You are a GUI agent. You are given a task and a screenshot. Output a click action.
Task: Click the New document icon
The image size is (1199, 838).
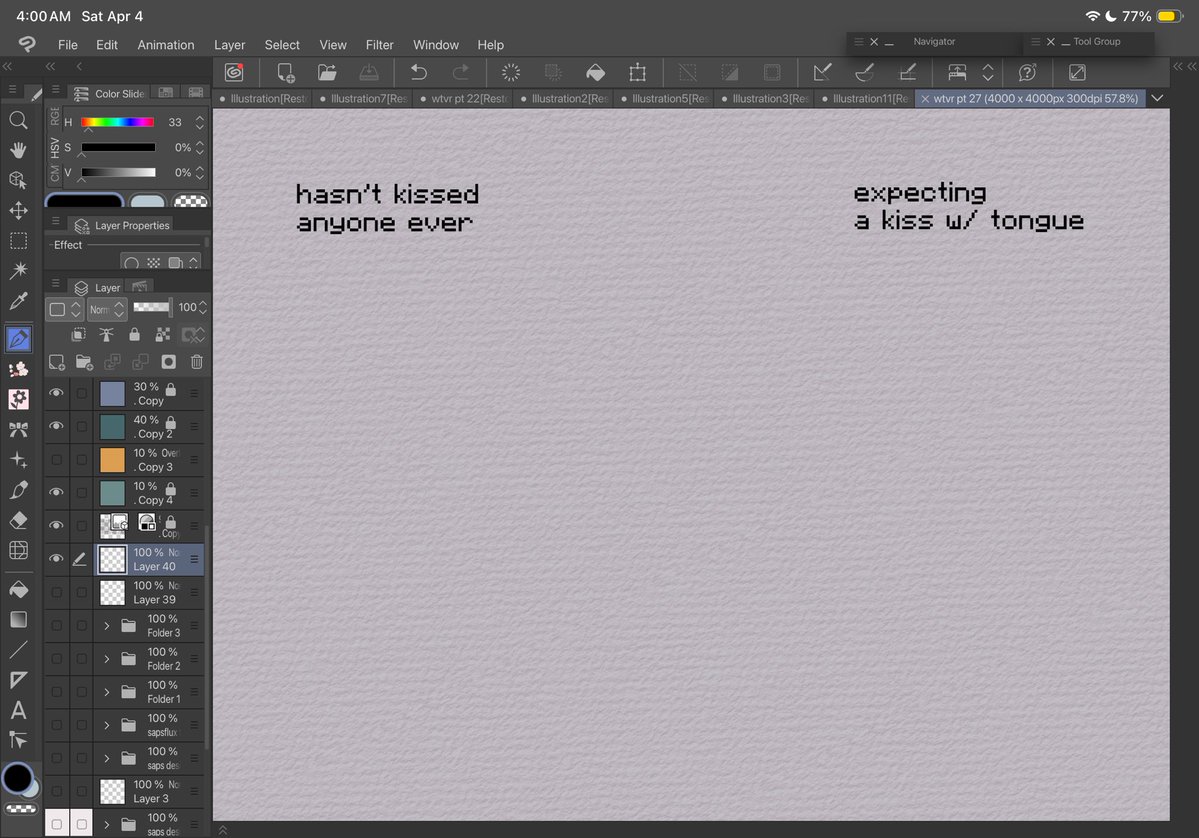[x=285, y=73]
